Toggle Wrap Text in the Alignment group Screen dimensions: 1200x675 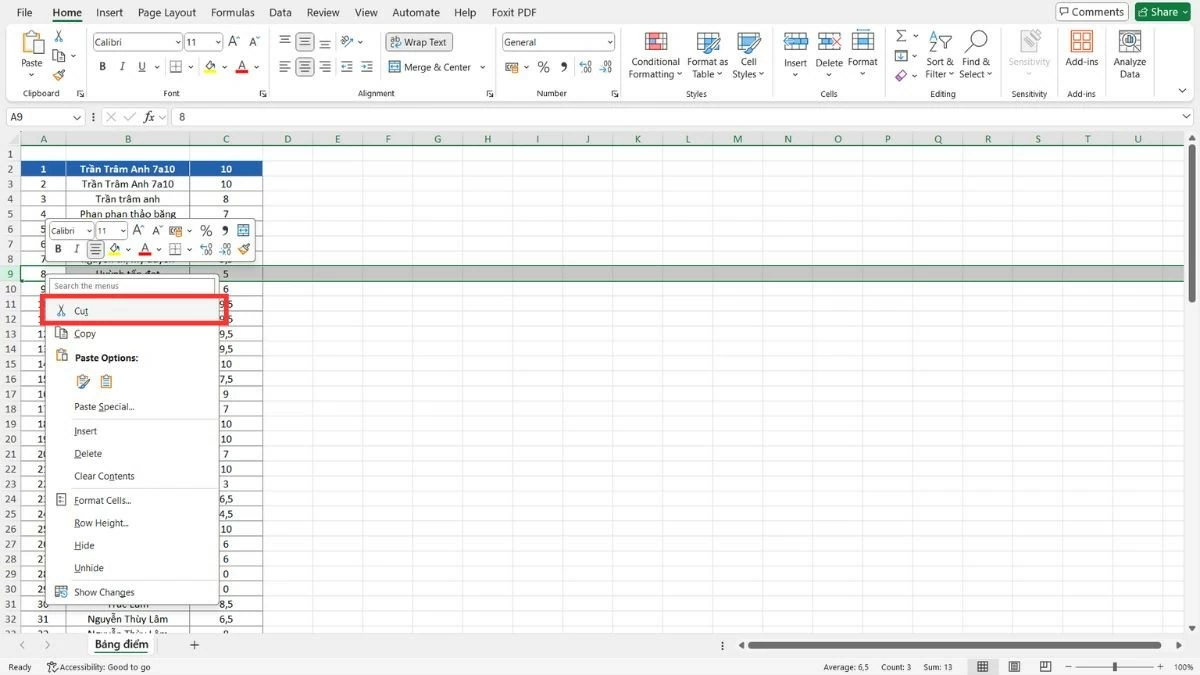[x=418, y=42]
